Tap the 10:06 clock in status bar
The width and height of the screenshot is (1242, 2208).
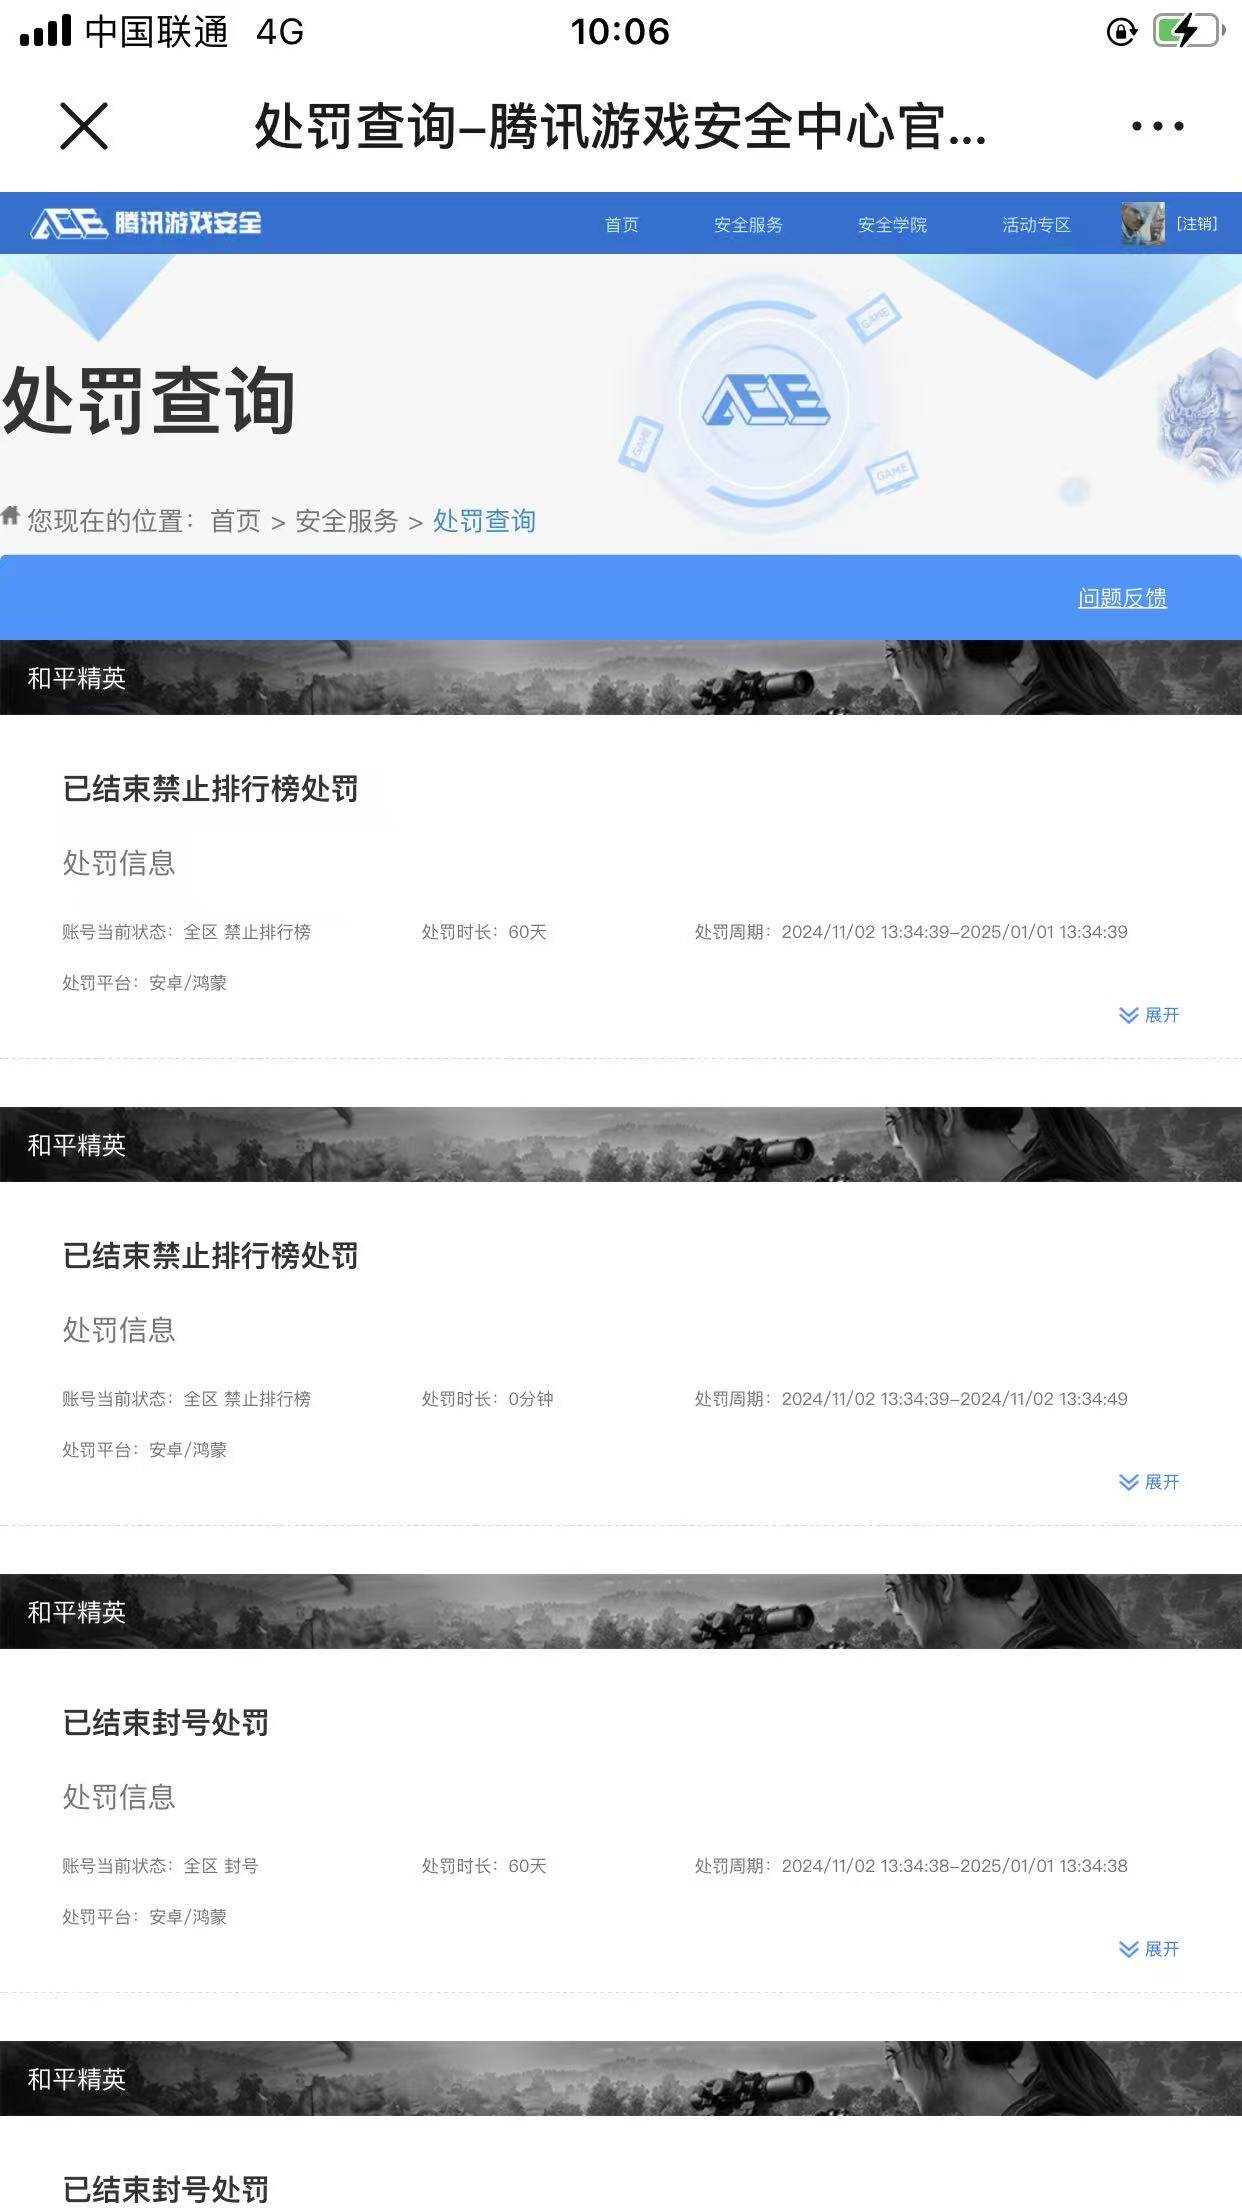point(620,31)
